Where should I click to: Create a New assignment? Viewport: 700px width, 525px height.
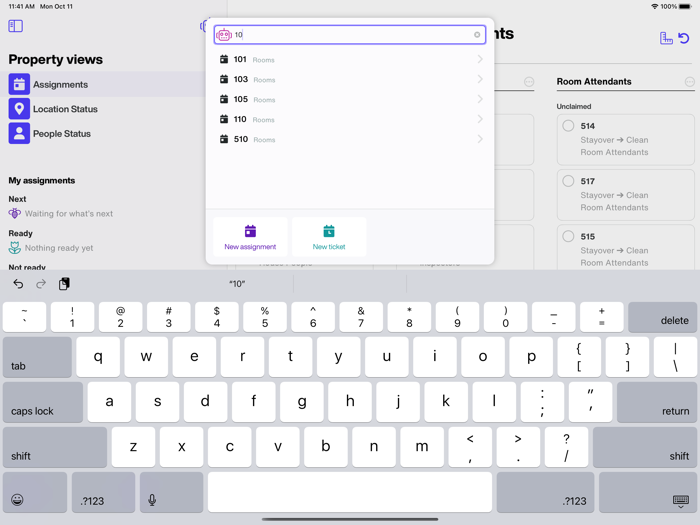250,237
